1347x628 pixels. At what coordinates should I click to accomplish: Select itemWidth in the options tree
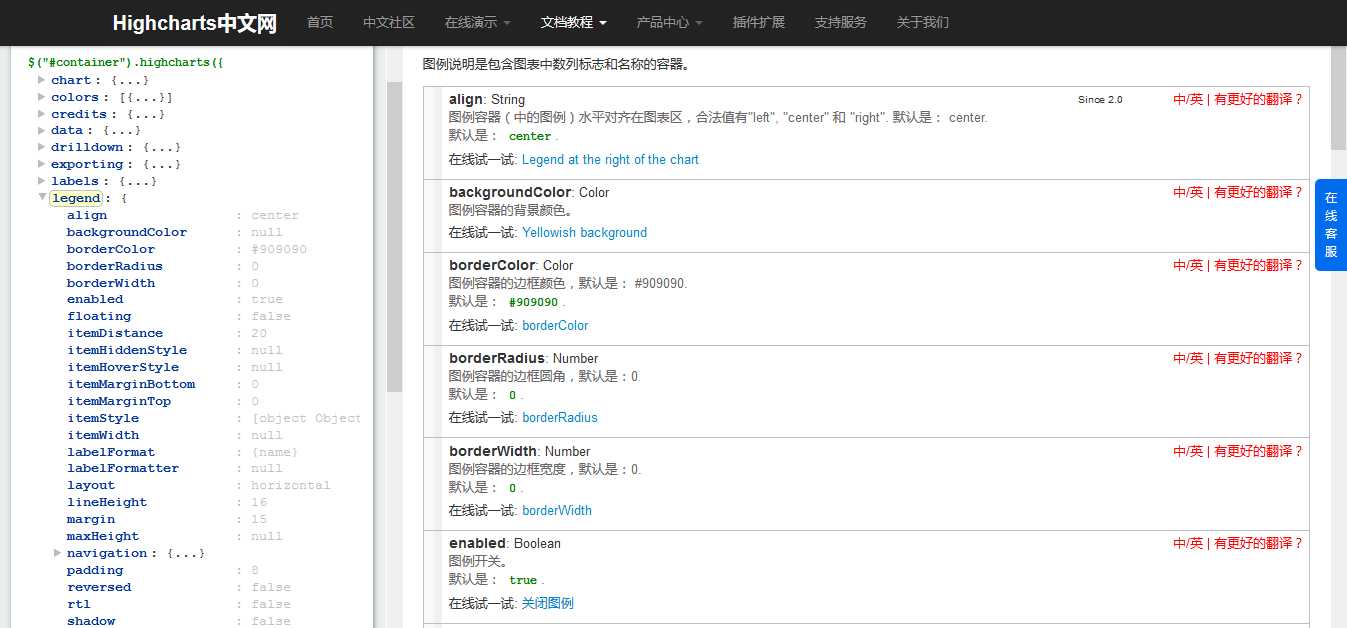tap(103, 435)
